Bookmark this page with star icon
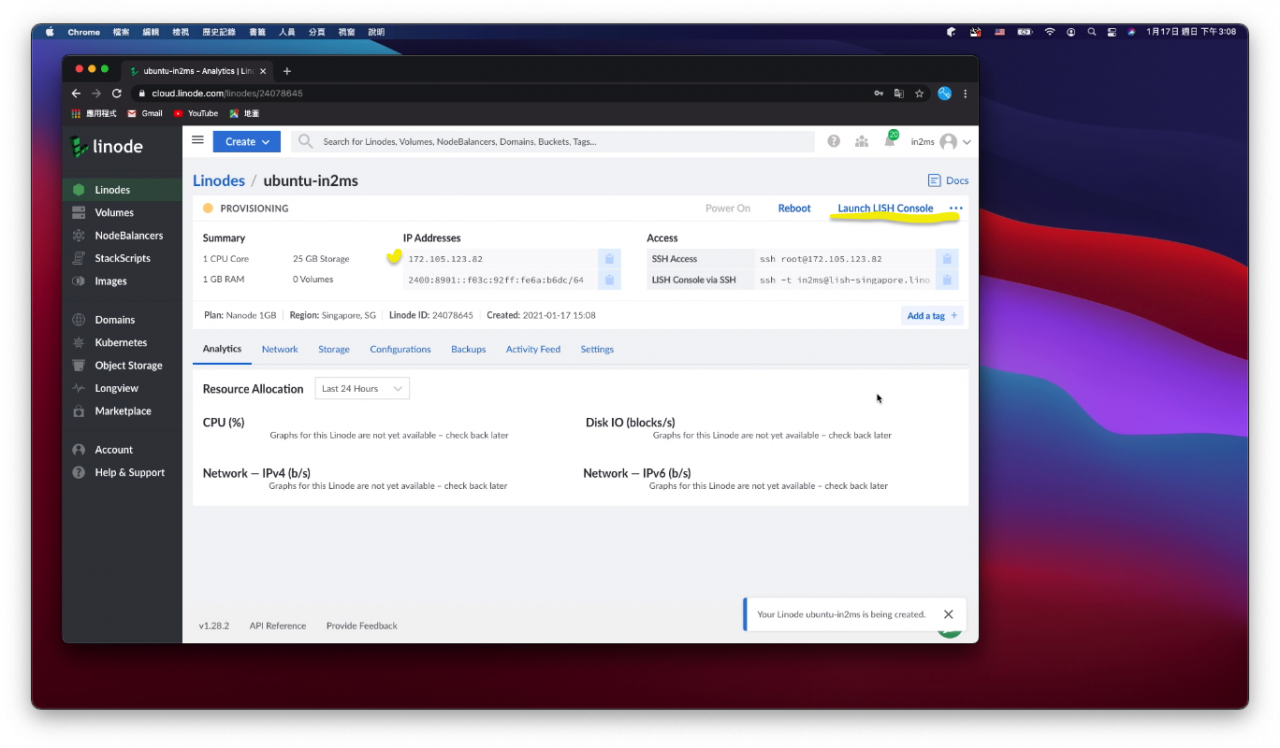 [919, 93]
